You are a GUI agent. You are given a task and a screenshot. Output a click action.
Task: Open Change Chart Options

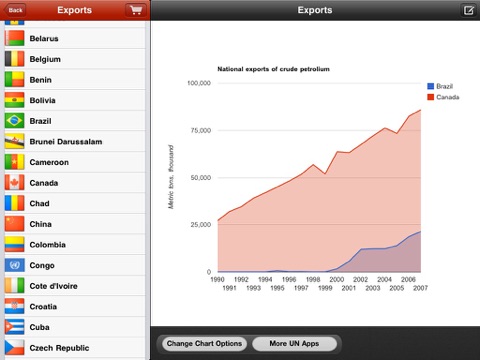[204, 344]
